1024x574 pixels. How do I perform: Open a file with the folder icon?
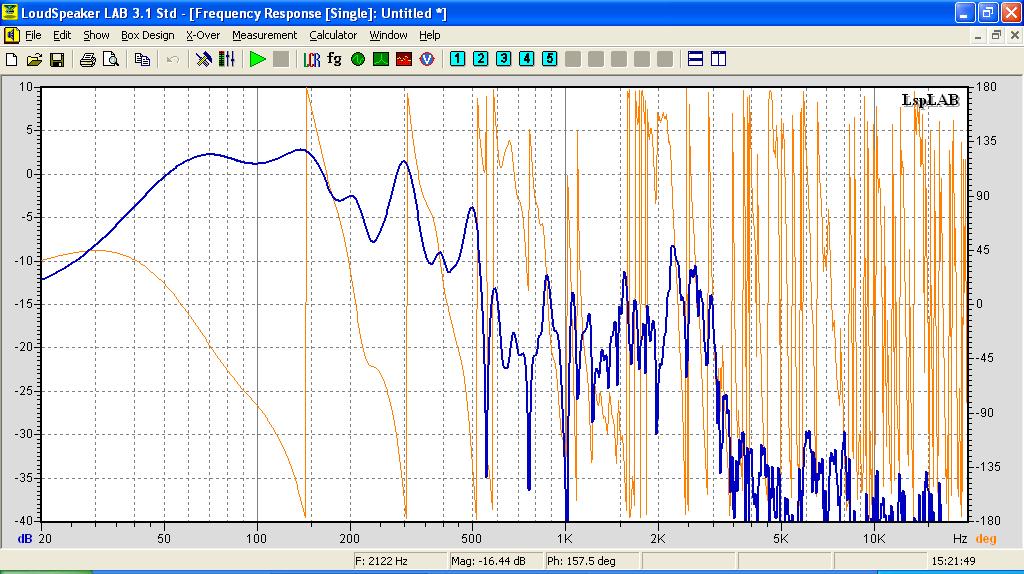tap(35, 59)
